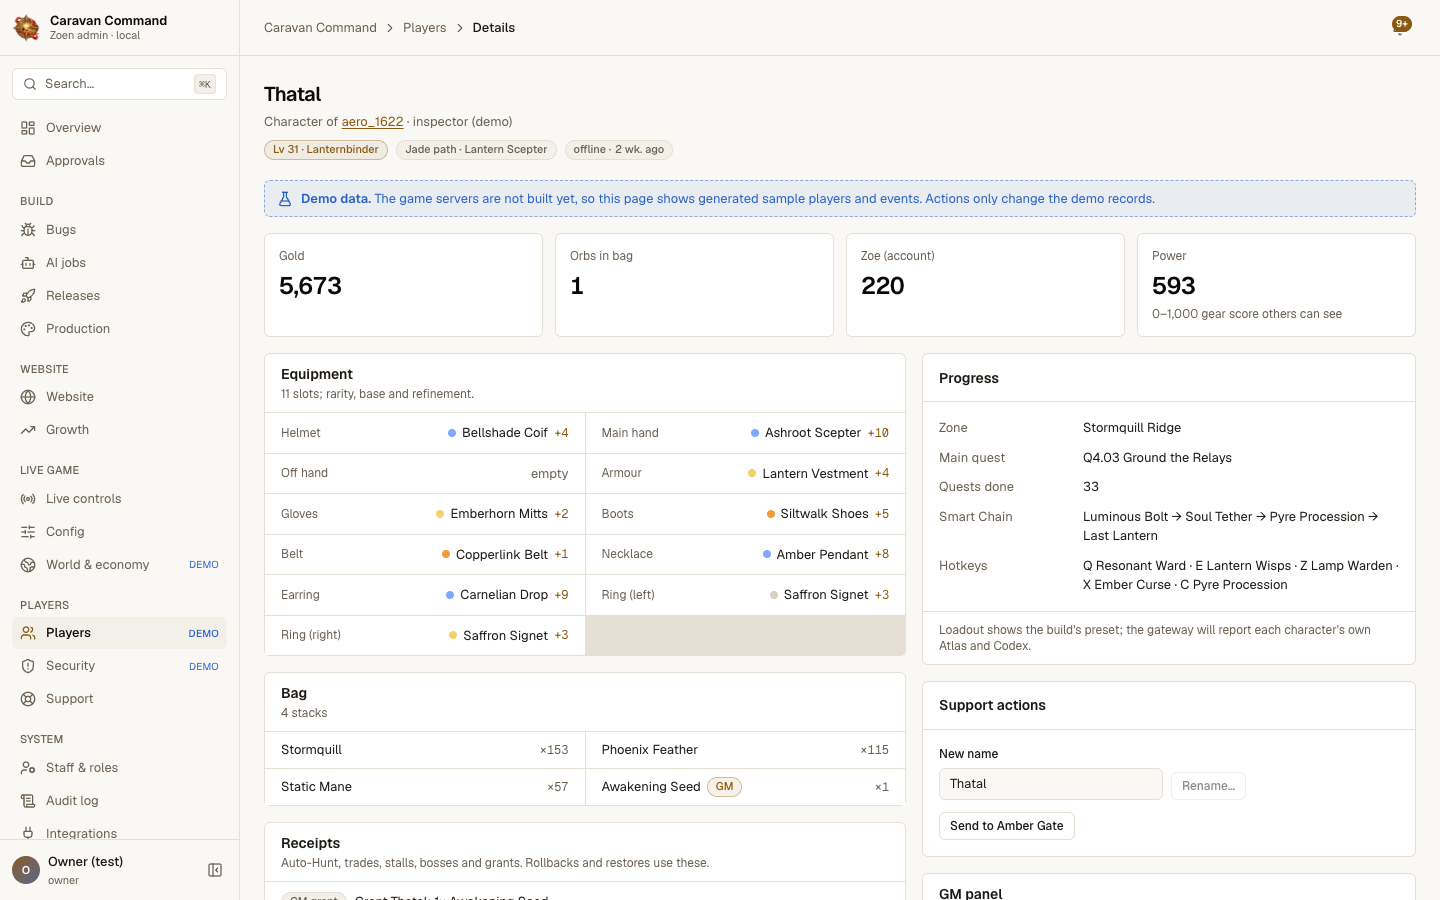Screen dimensions: 1440x900
Task: Select the Bellshade Coif helmet item
Action: point(505,433)
